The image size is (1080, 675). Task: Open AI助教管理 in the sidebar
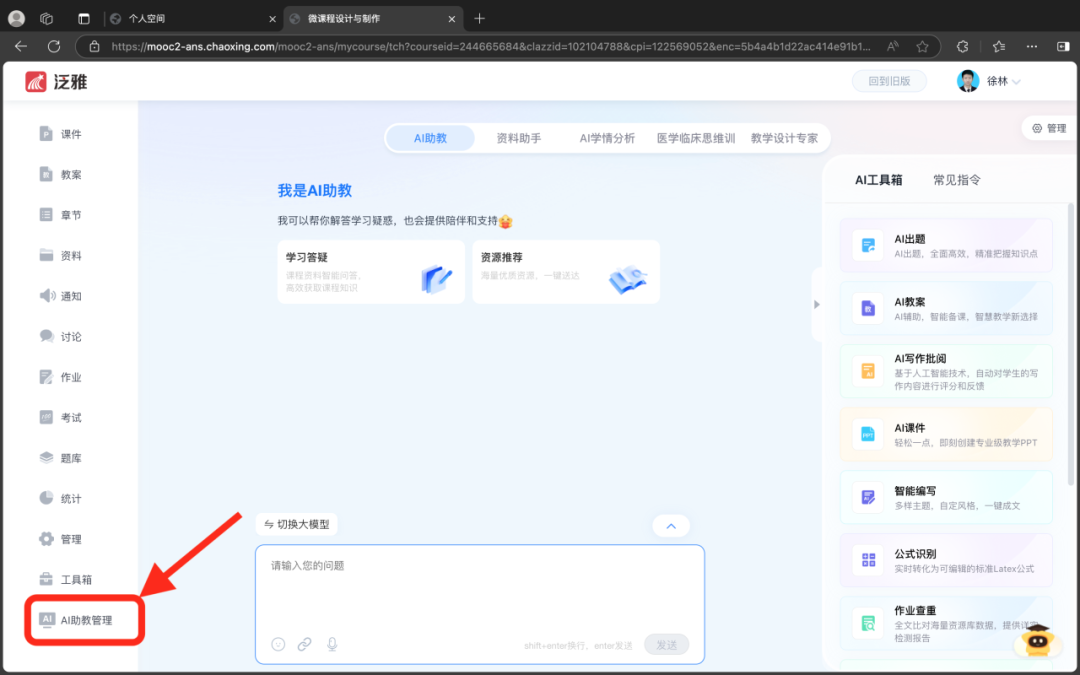(x=85, y=620)
